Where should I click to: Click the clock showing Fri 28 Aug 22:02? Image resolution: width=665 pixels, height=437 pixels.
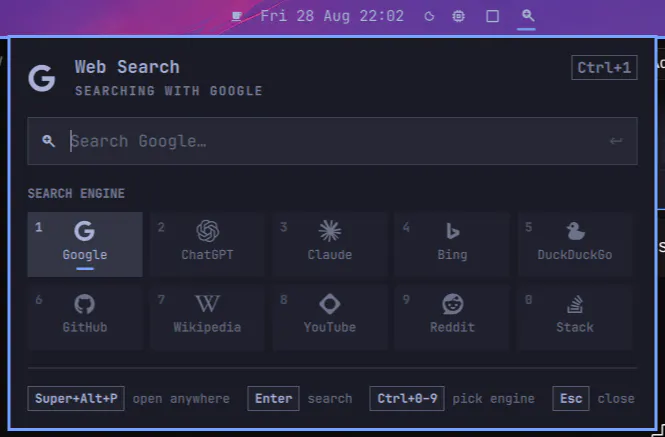pyautogui.click(x=332, y=17)
